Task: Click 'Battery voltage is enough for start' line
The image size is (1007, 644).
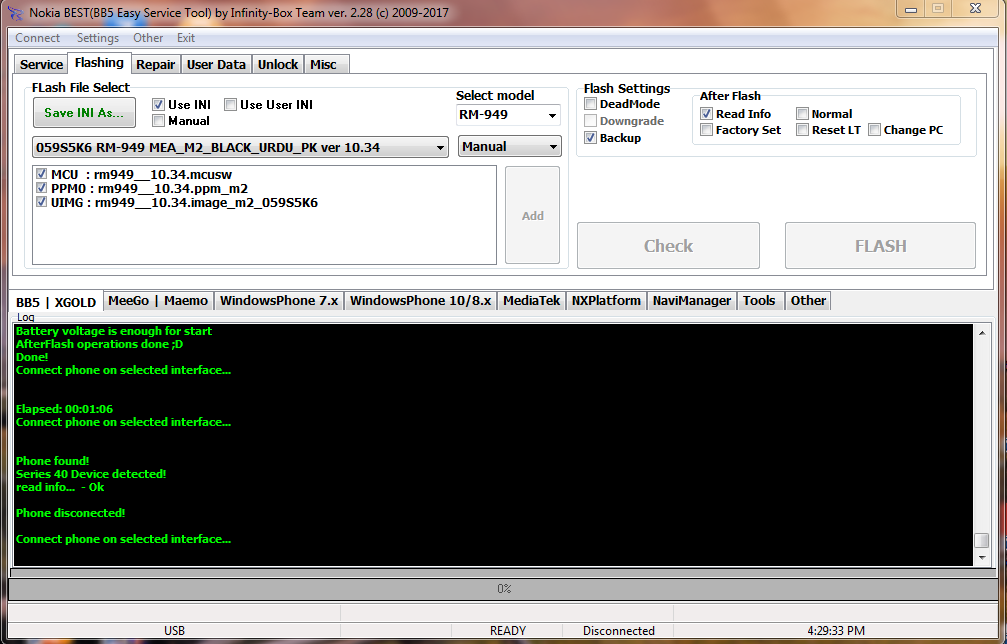Action: (114, 331)
